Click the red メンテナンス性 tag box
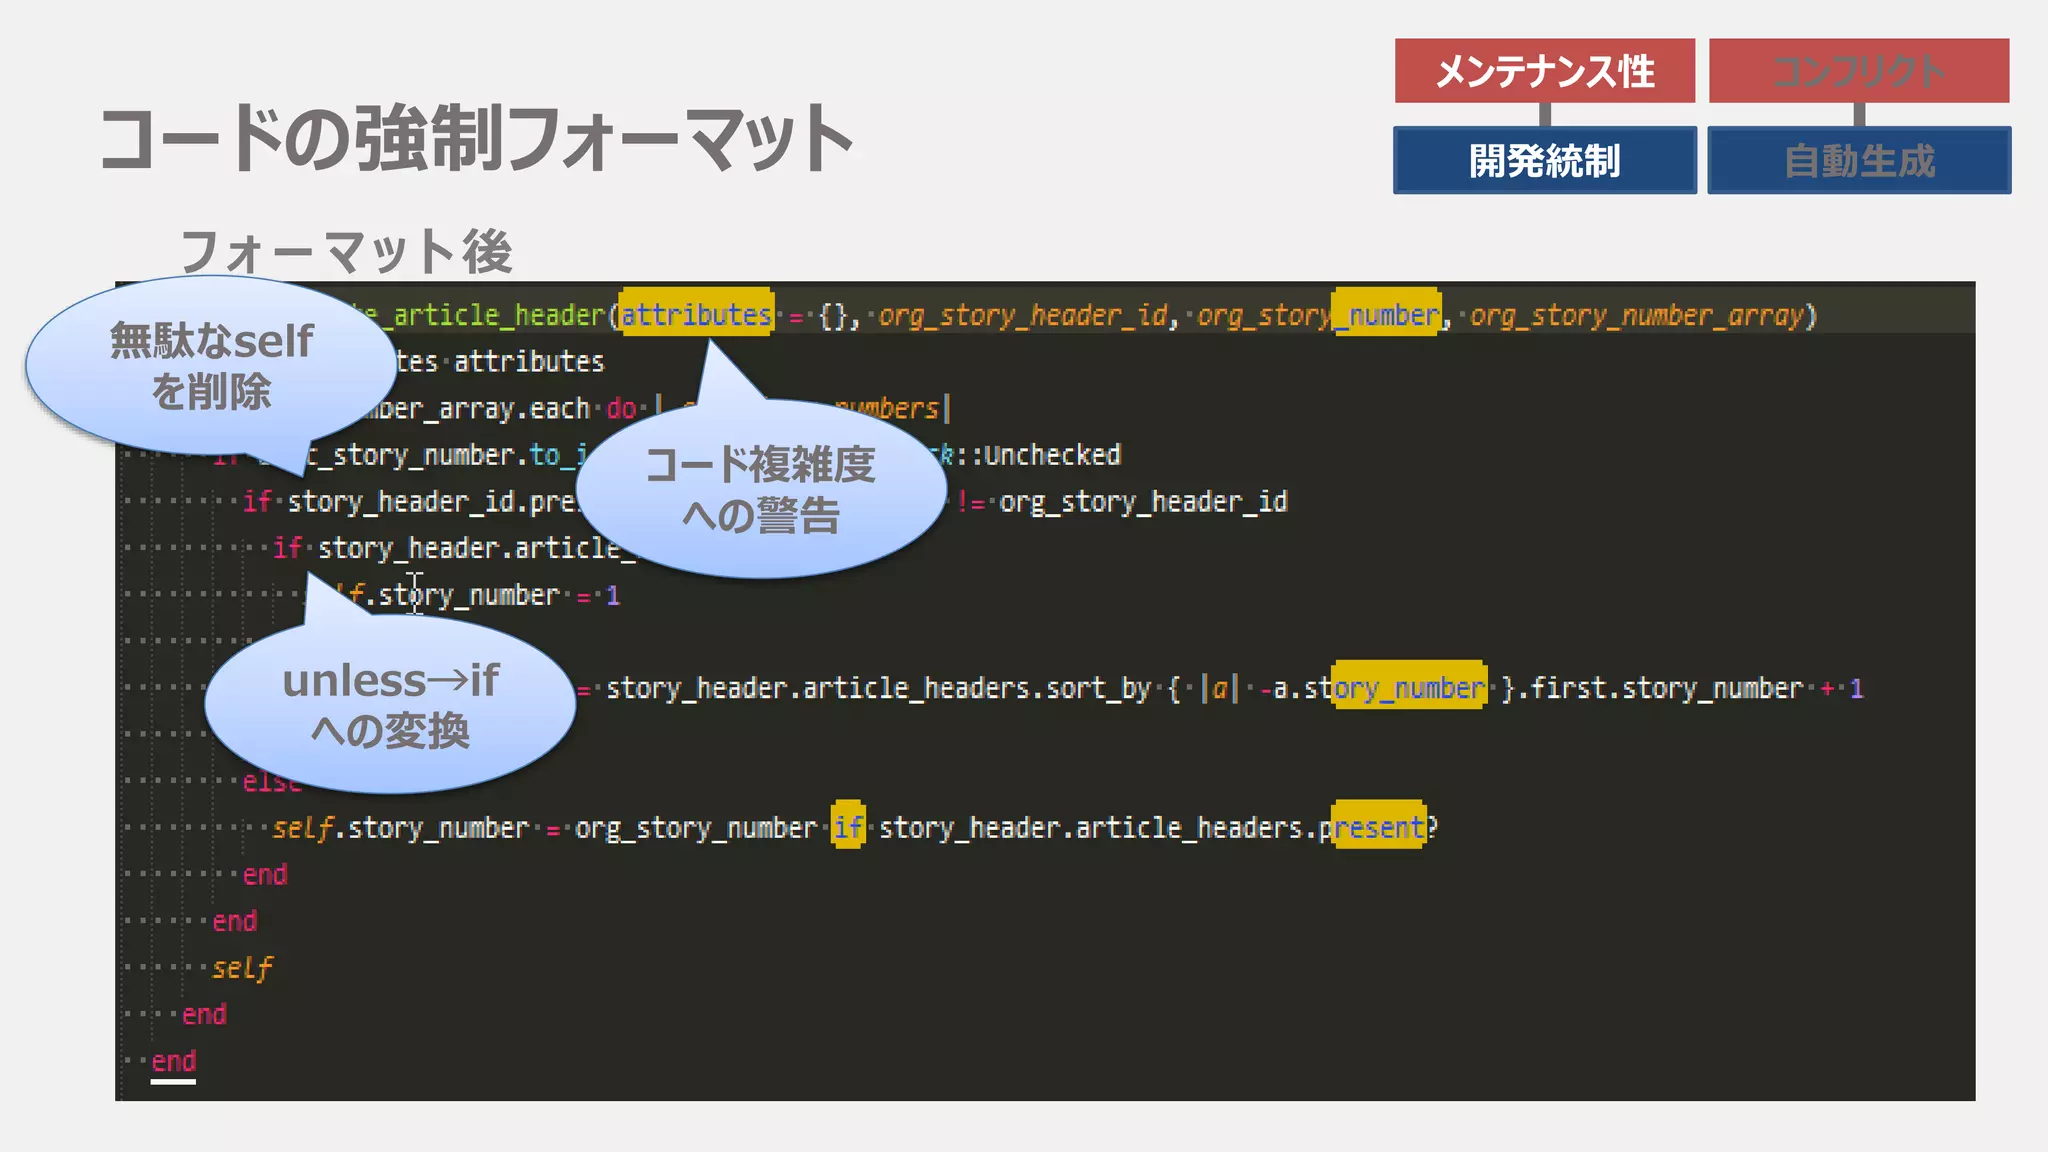 pos(1545,70)
